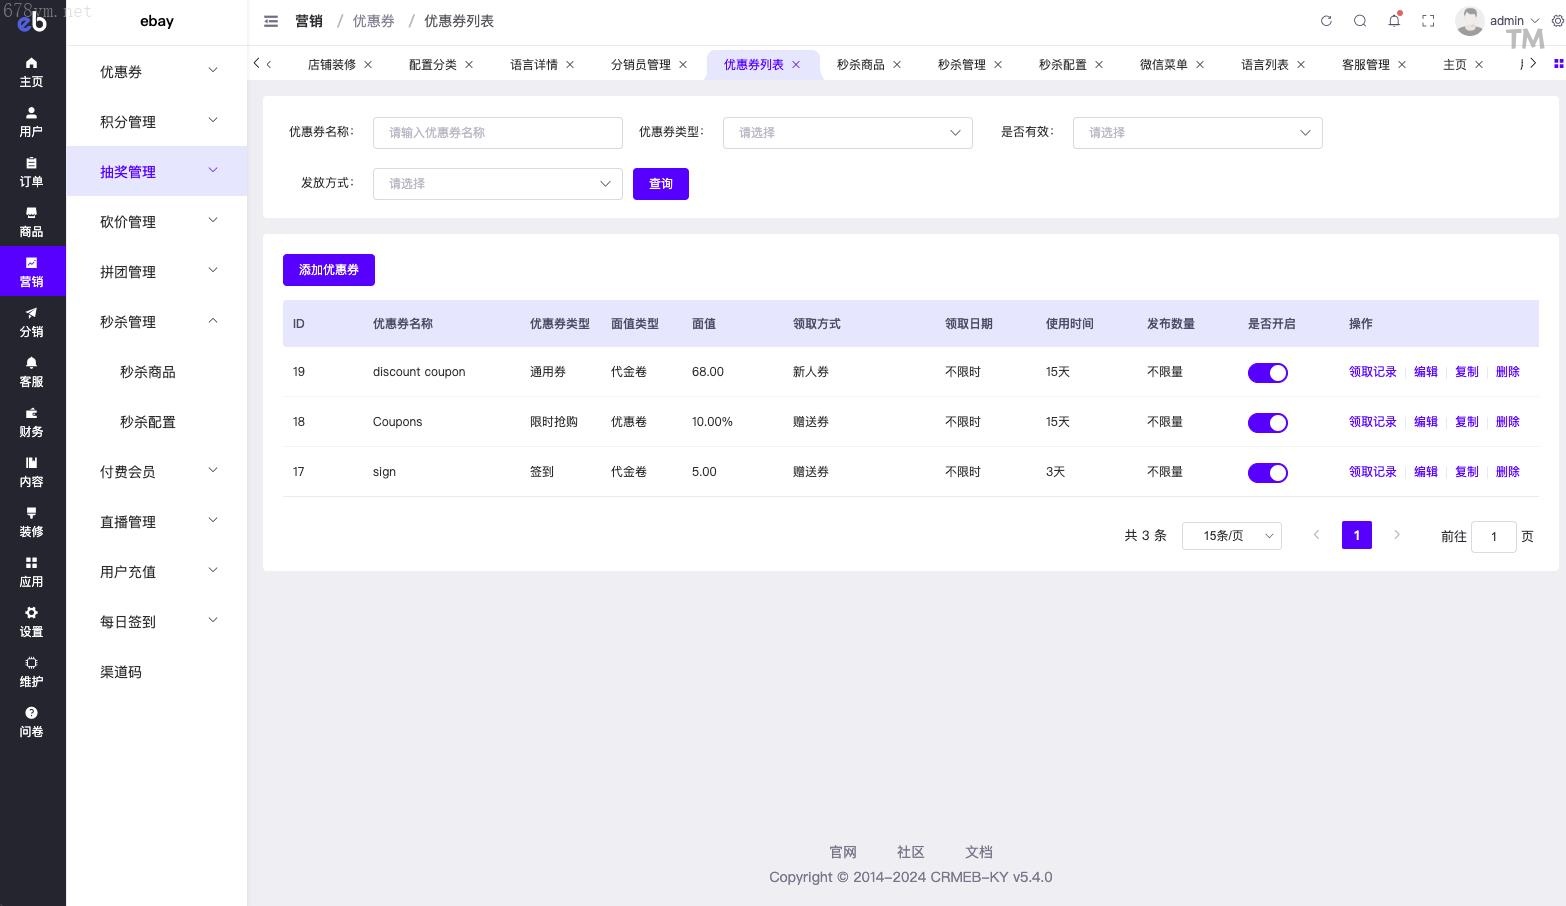
Task: Click 编辑 for discount coupon row
Action: click(x=1425, y=372)
